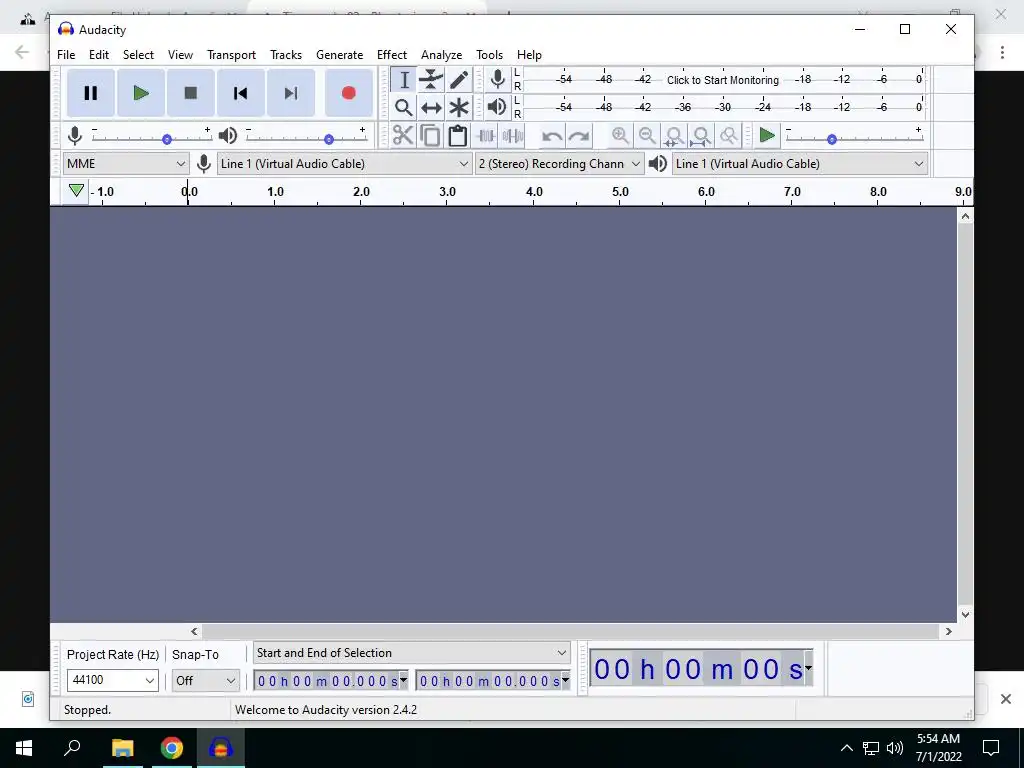Viewport: 1024px width, 768px height.
Task: Click the Cut scissors icon
Action: pyautogui.click(x=403, y=136)
